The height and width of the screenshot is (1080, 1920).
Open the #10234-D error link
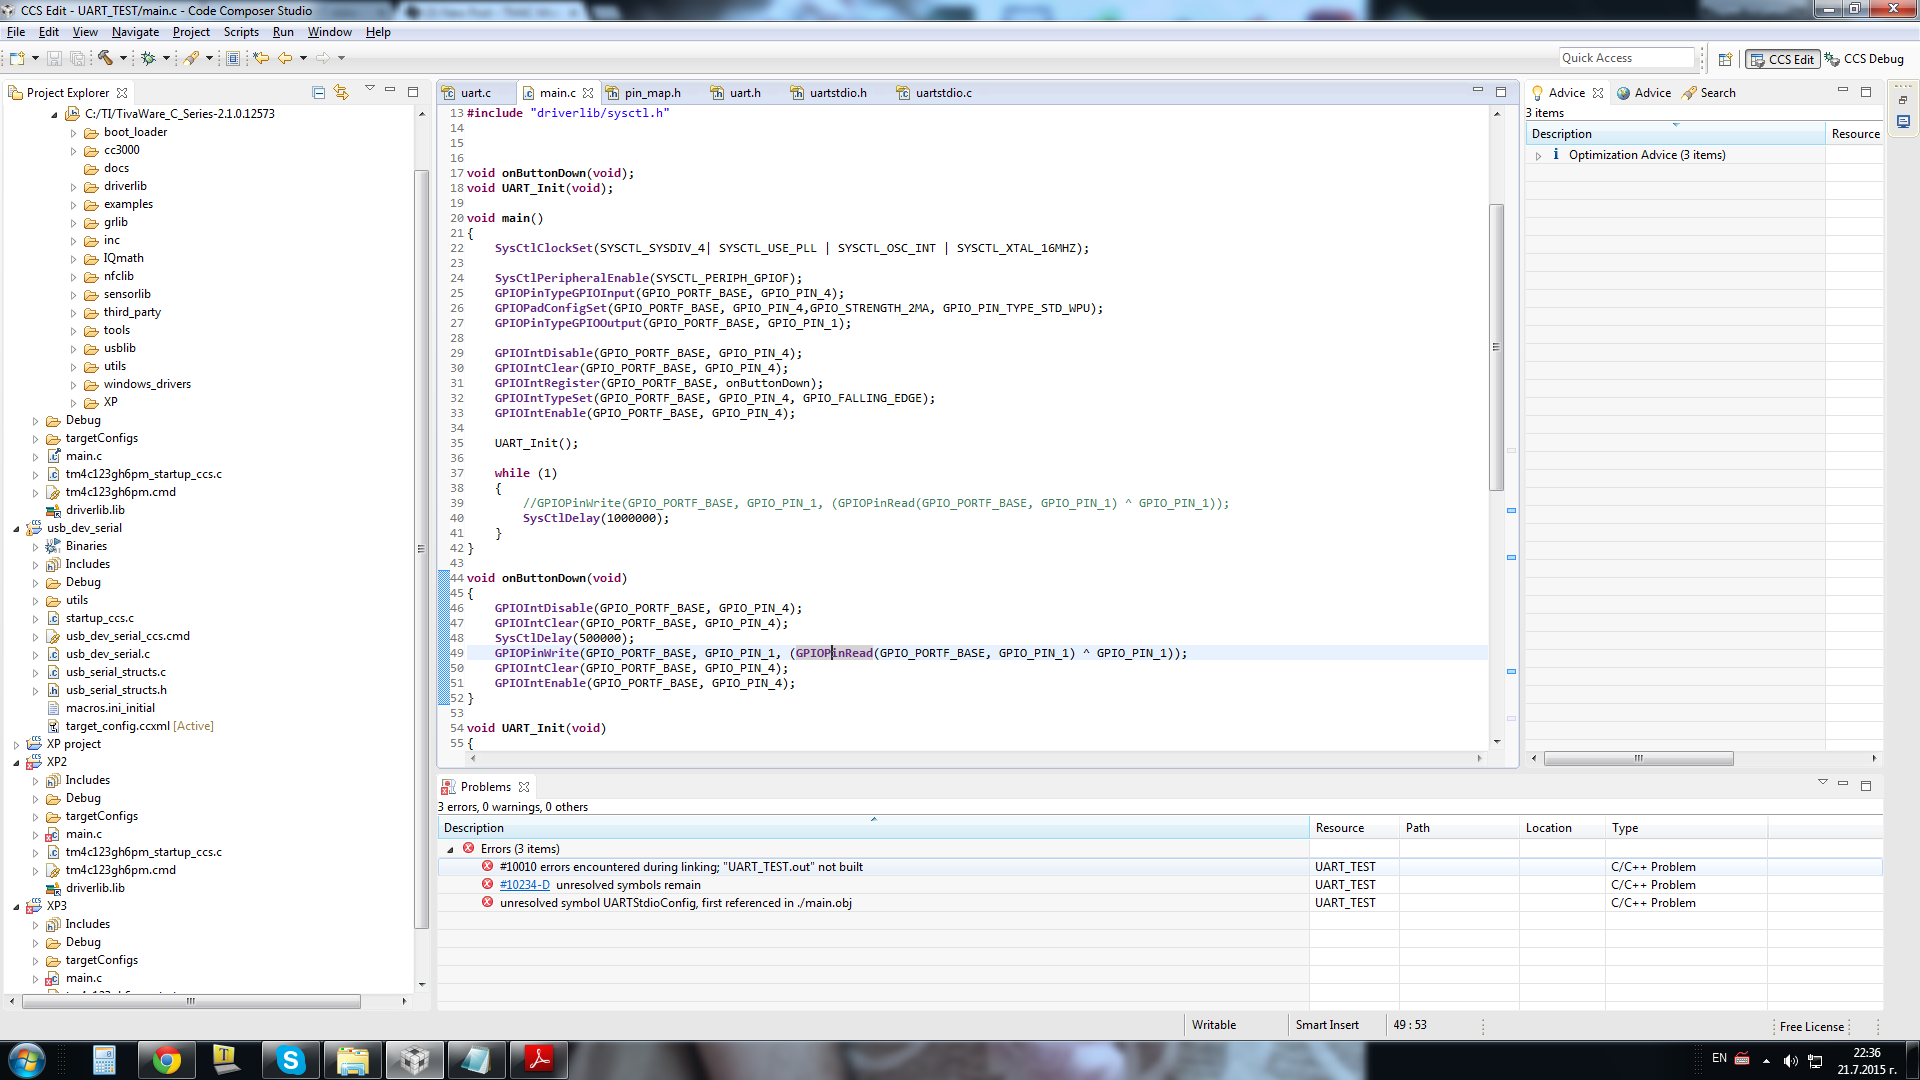pyautogui.click(x=524, y=885)
